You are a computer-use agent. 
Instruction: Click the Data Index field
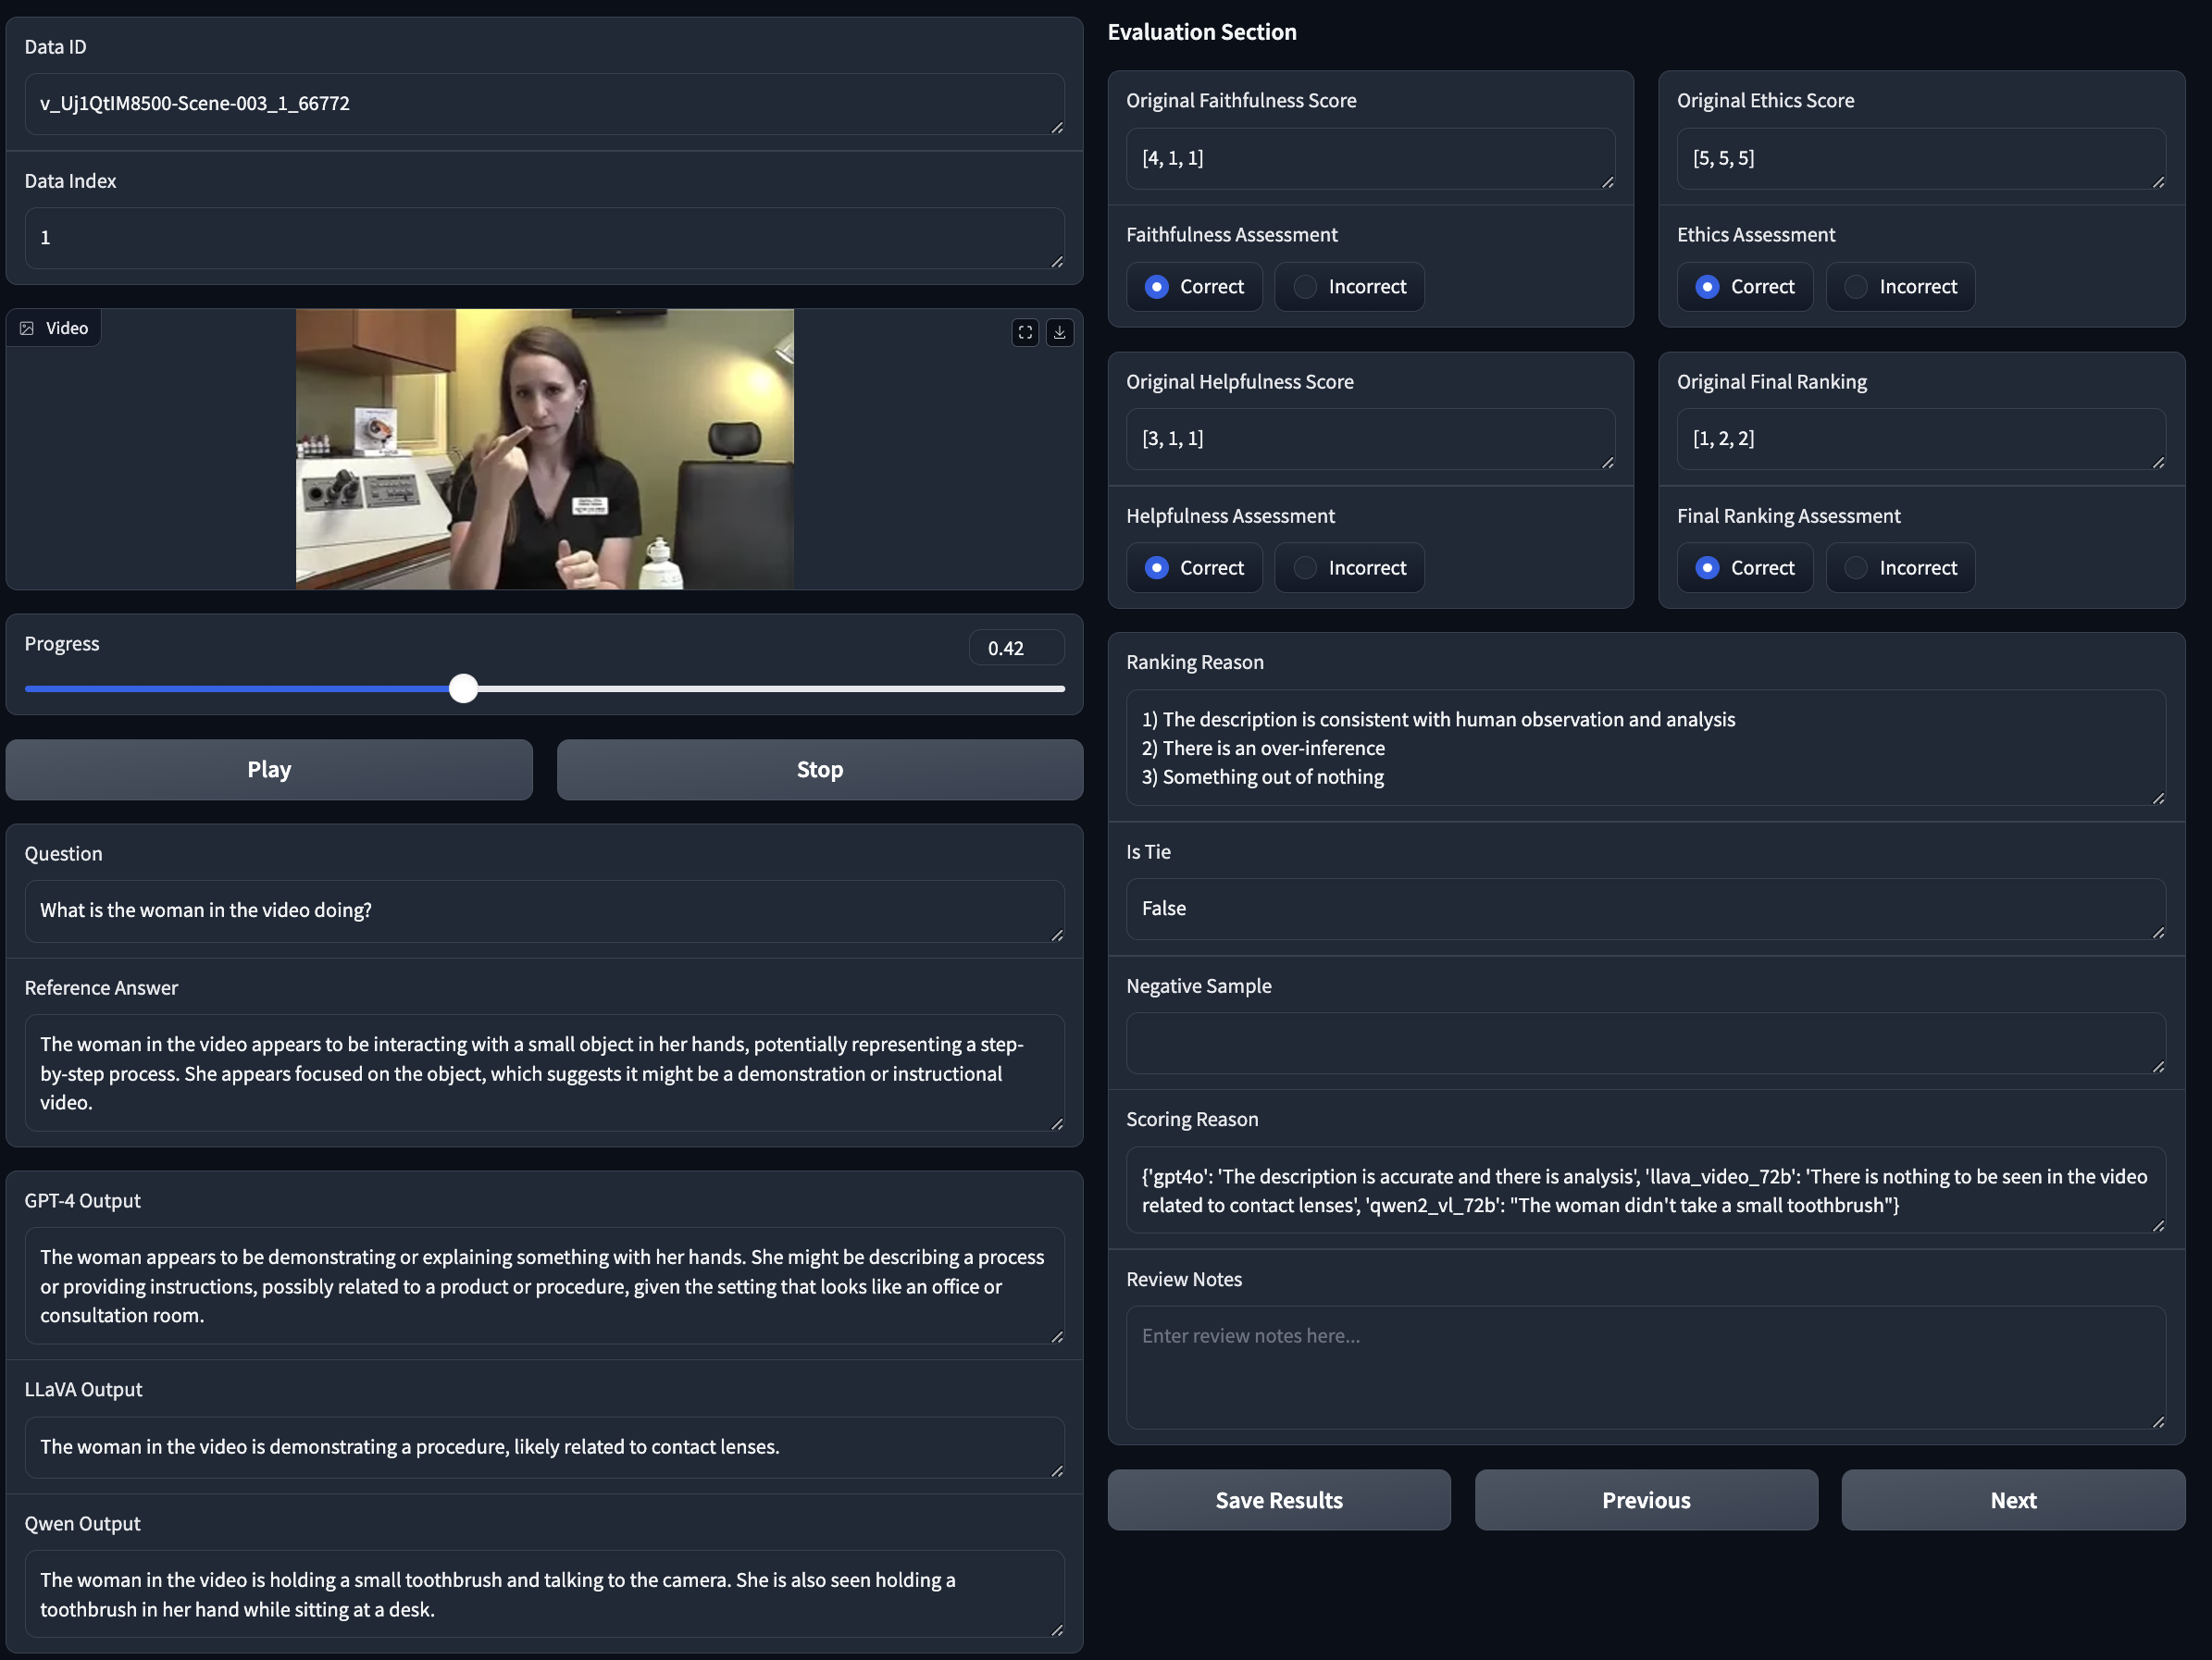click(544, 238)
